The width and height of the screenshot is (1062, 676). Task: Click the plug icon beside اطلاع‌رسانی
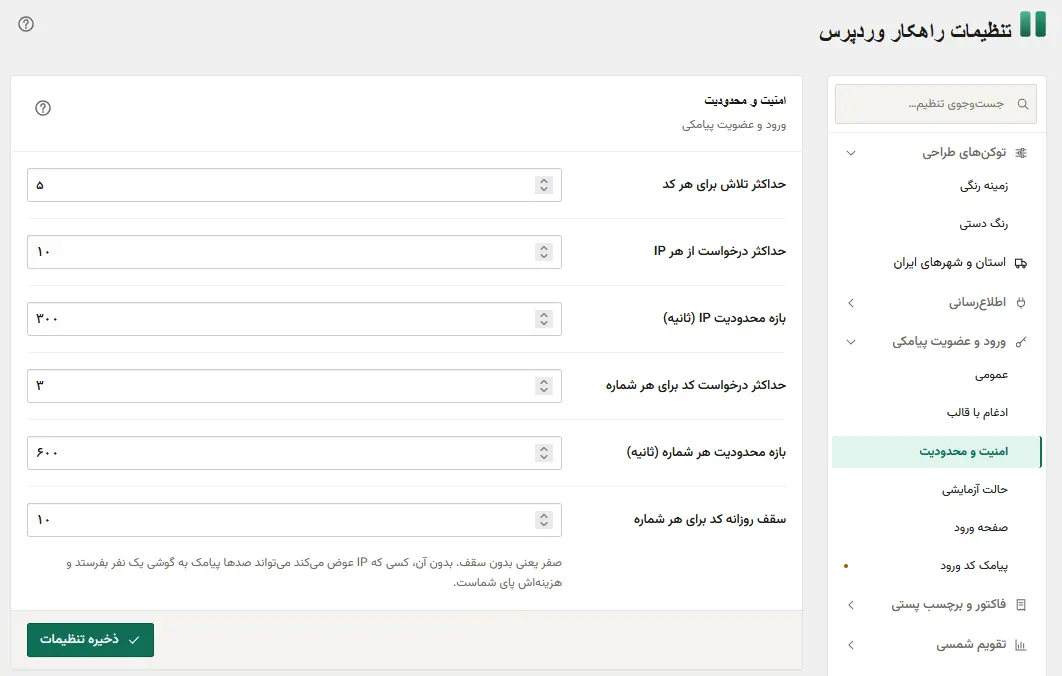[x=1021, y=303]
